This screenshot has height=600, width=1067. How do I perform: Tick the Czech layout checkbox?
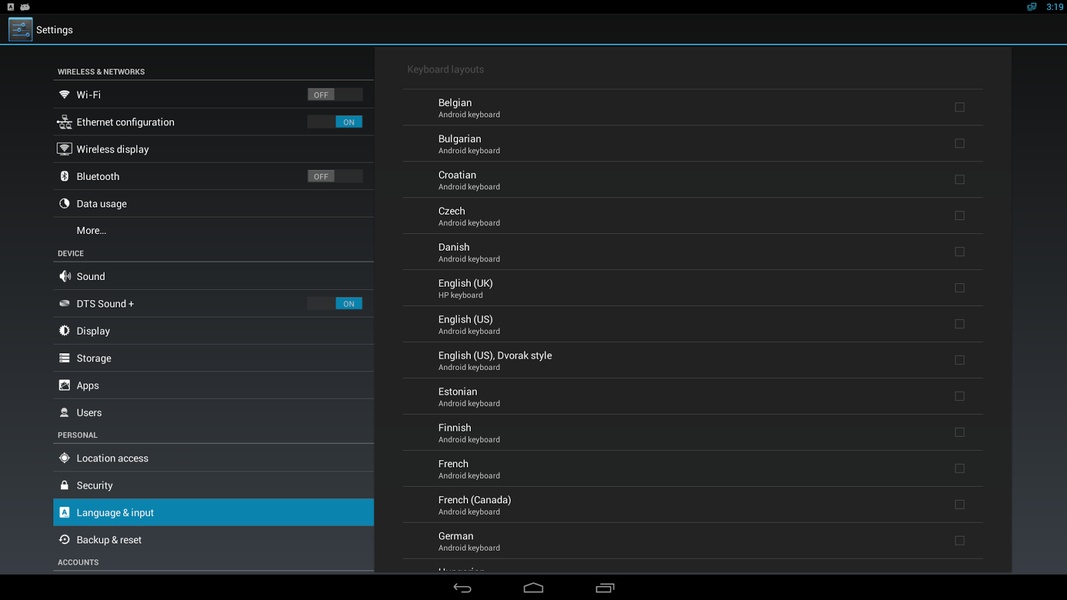[959, 216]
